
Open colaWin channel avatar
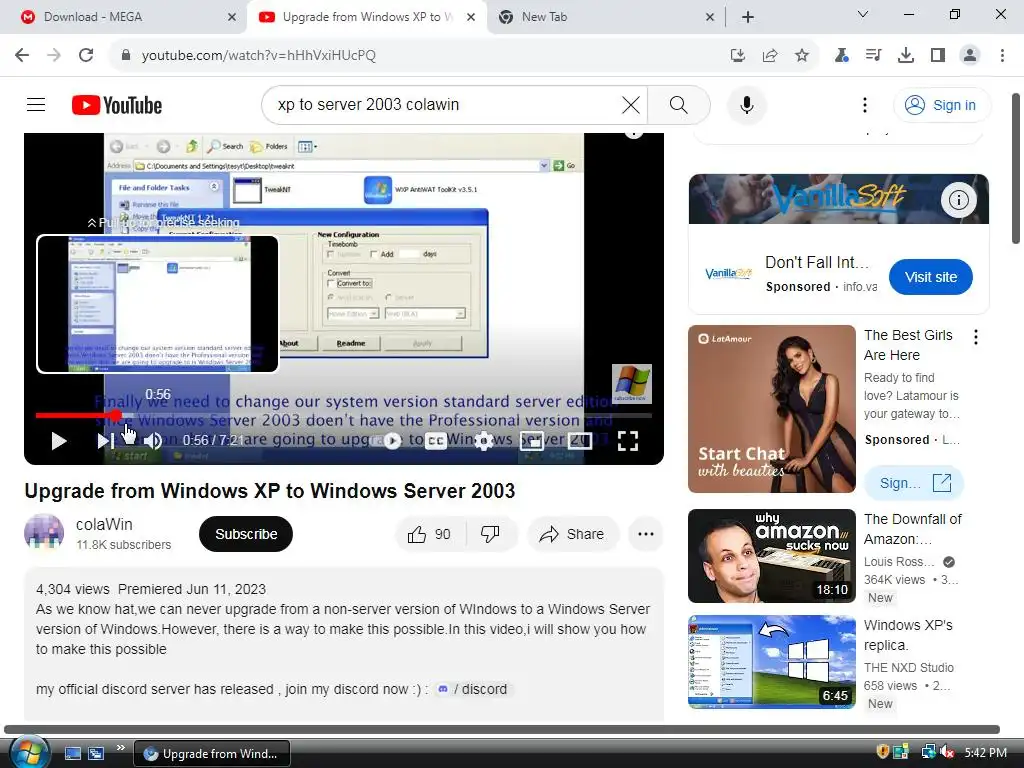point(44,533)
